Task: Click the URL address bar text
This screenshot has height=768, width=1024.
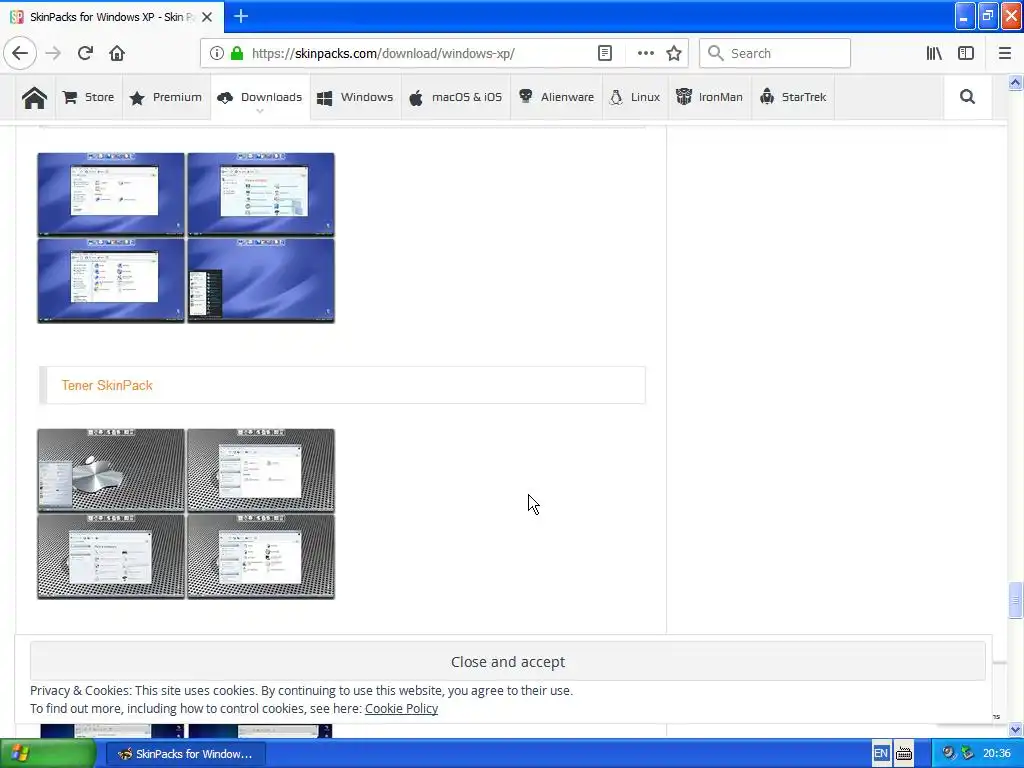Action: click(383, 54)
